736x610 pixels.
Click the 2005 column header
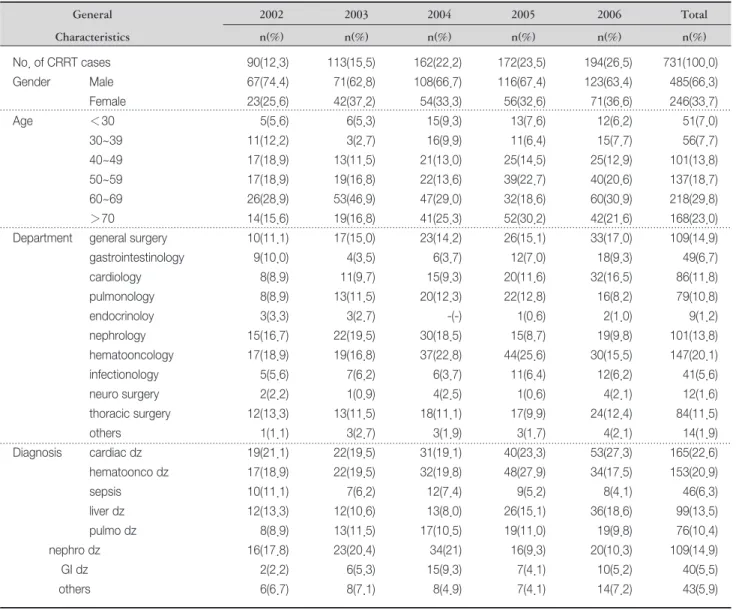coord(523,15)
